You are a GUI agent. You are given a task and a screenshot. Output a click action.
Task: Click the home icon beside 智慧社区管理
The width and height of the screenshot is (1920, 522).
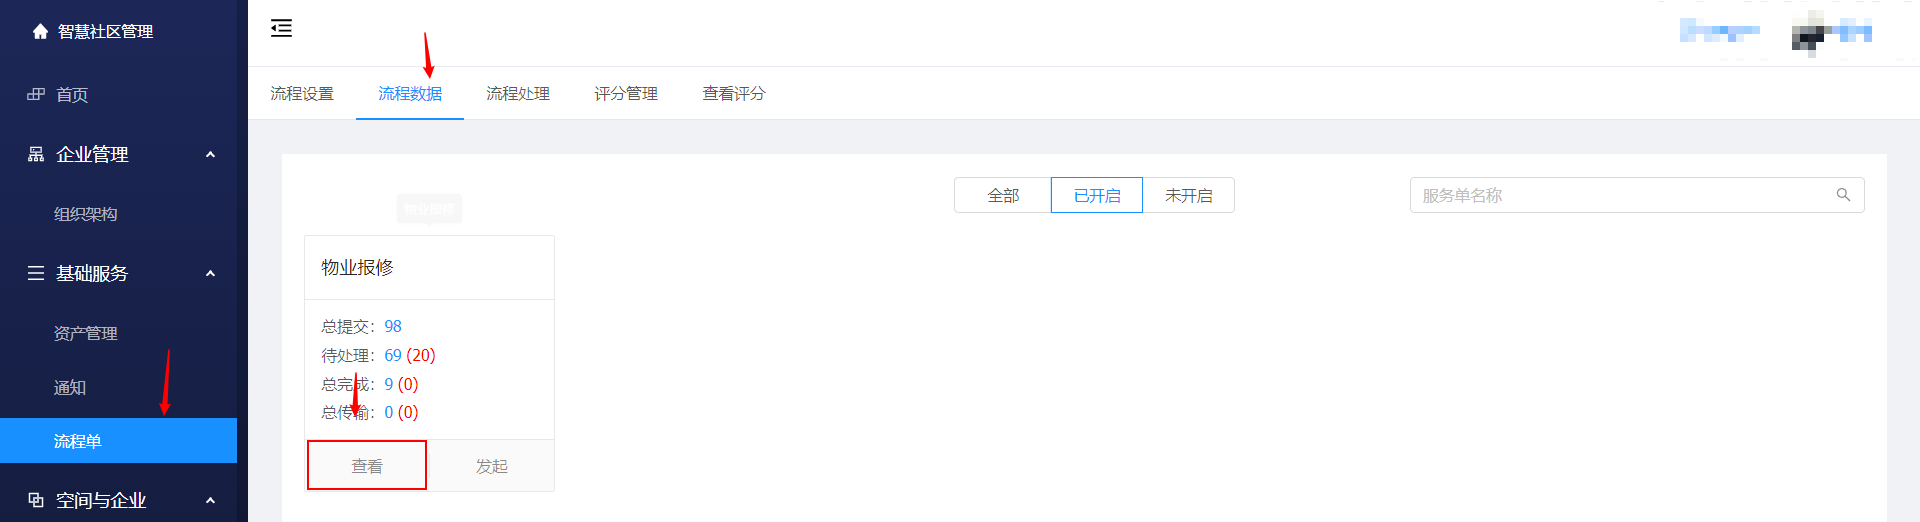[x=40, y=31]
